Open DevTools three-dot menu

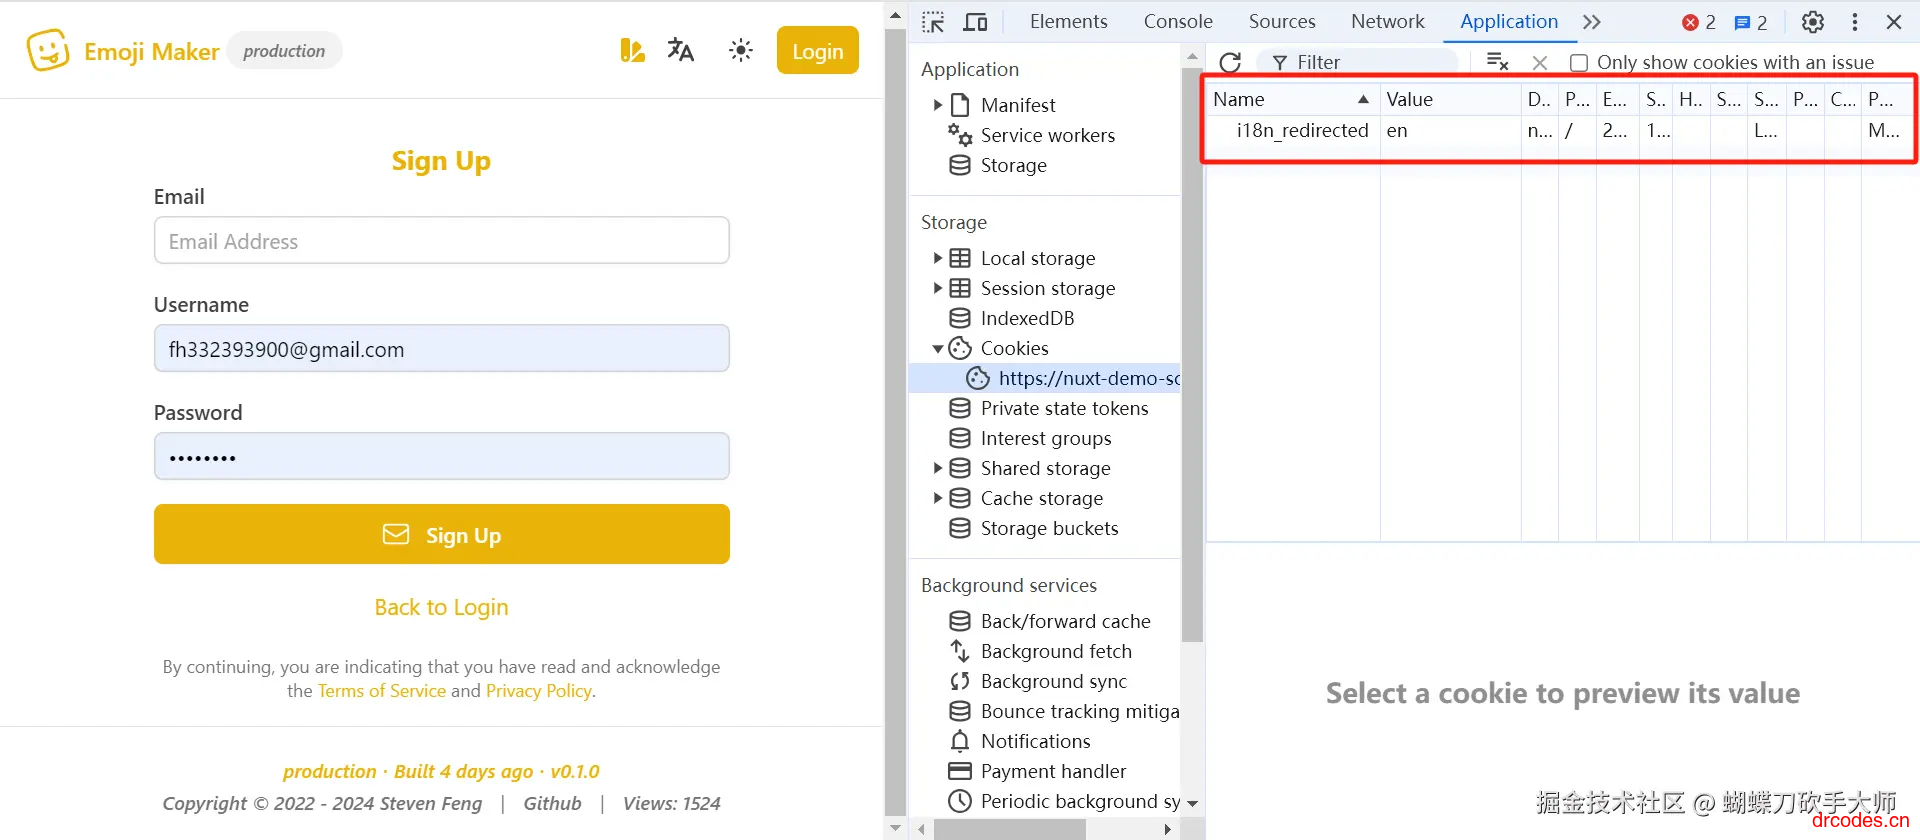click(1855, 22)
